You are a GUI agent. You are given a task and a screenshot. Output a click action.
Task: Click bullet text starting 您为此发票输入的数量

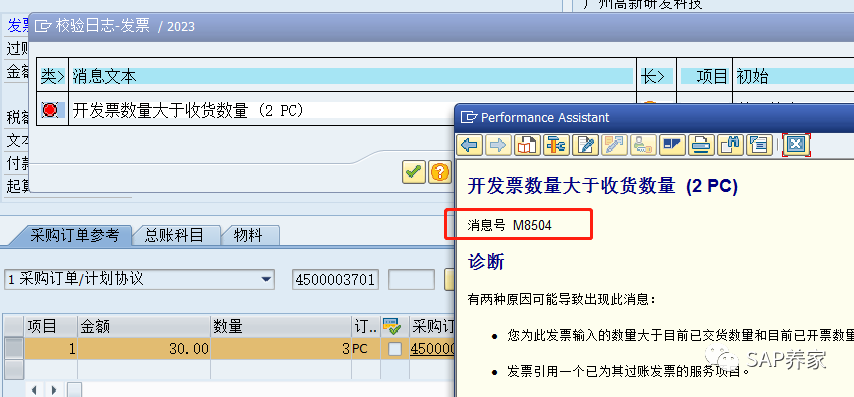point(681,336)
